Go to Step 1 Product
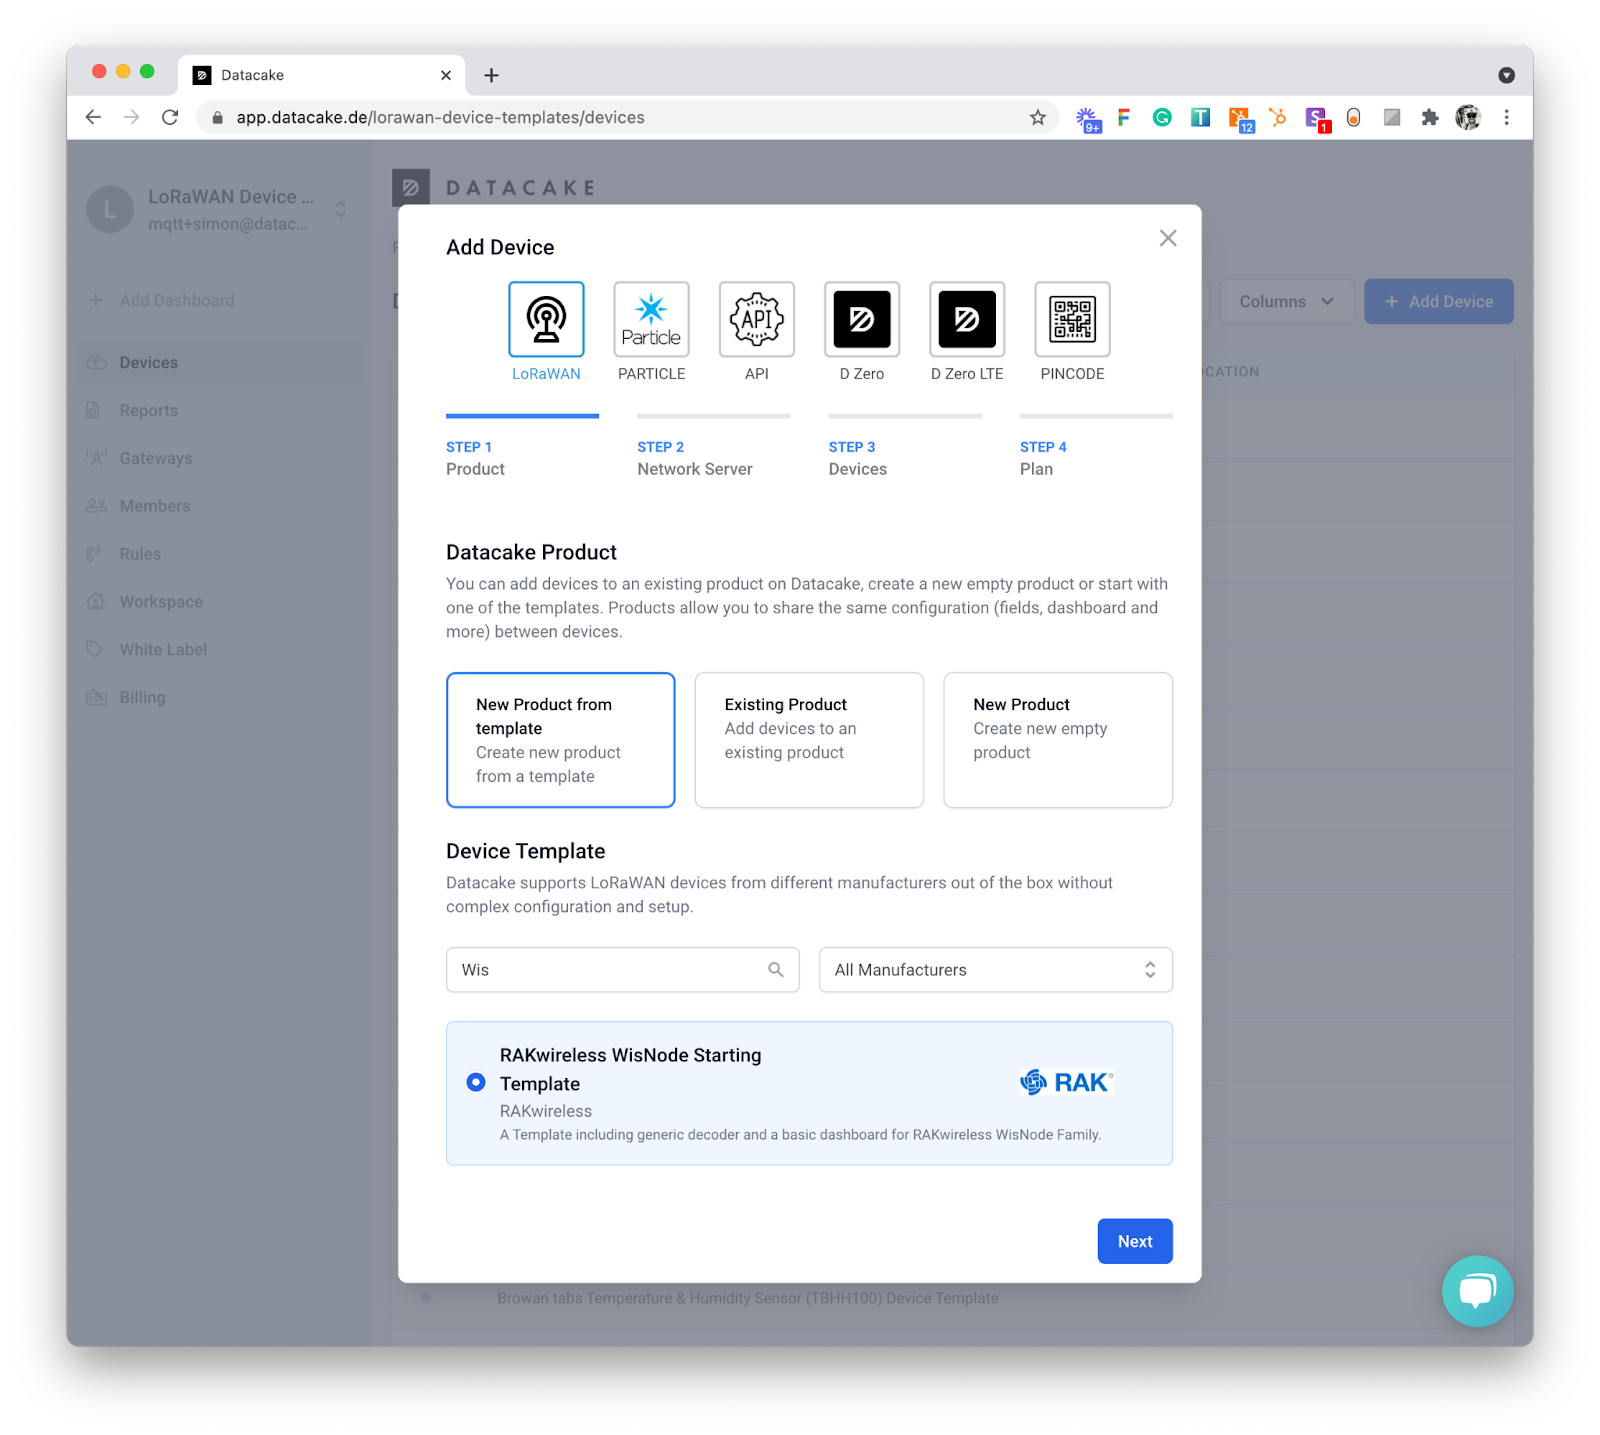Screen dimensions: 1600x1435 [x=522, y=448]
